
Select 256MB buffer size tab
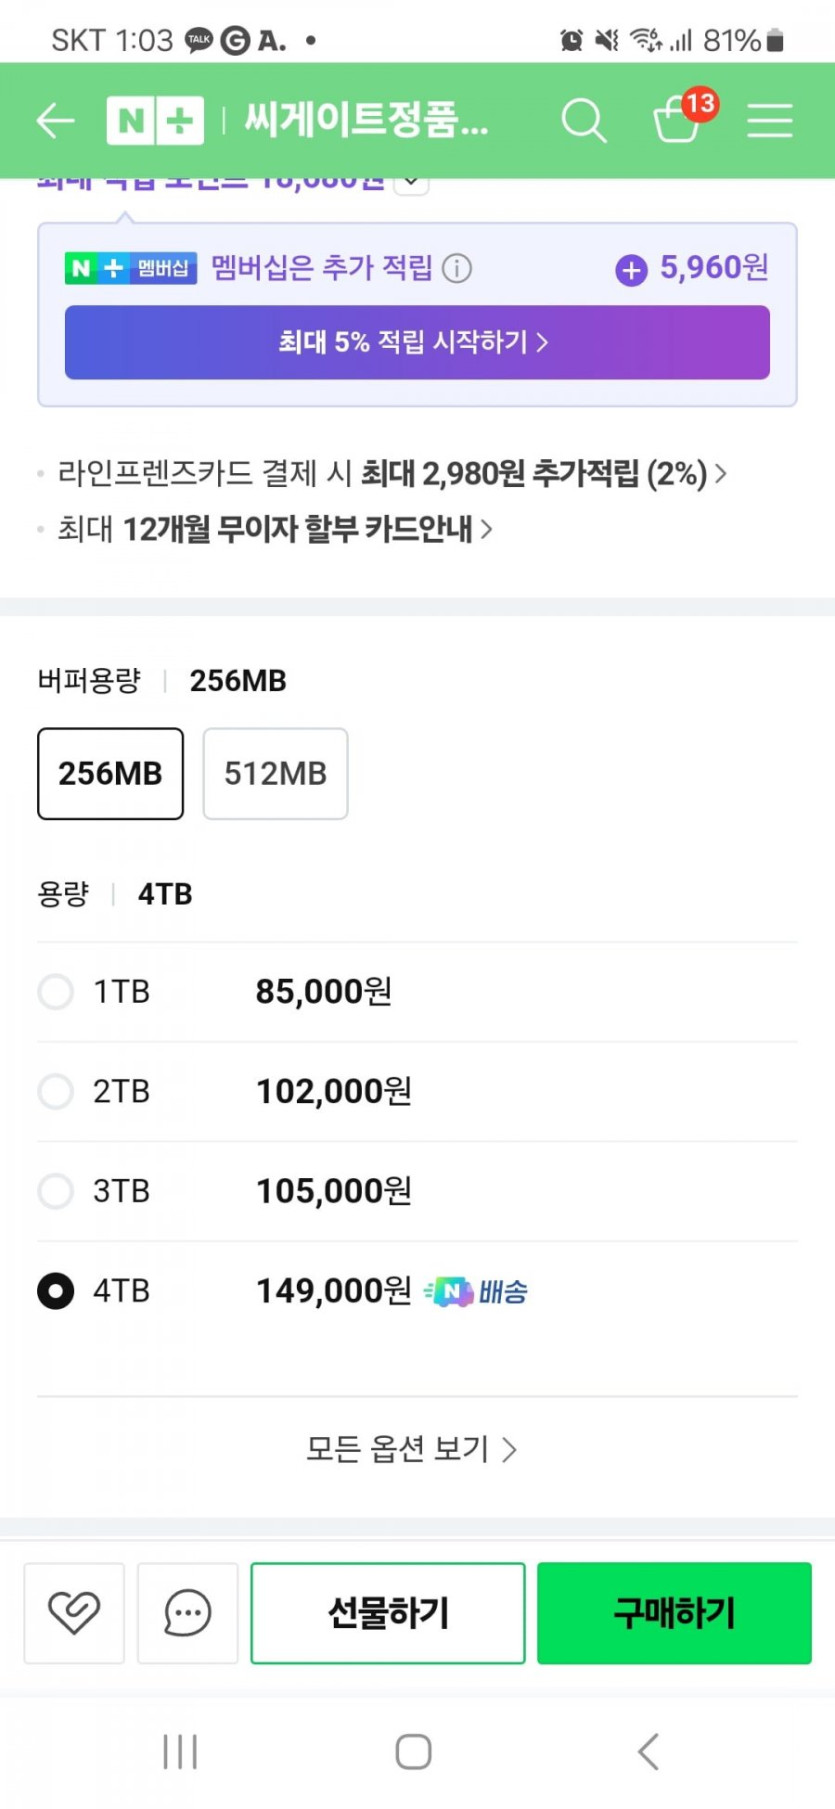click(x=110, y=774)
